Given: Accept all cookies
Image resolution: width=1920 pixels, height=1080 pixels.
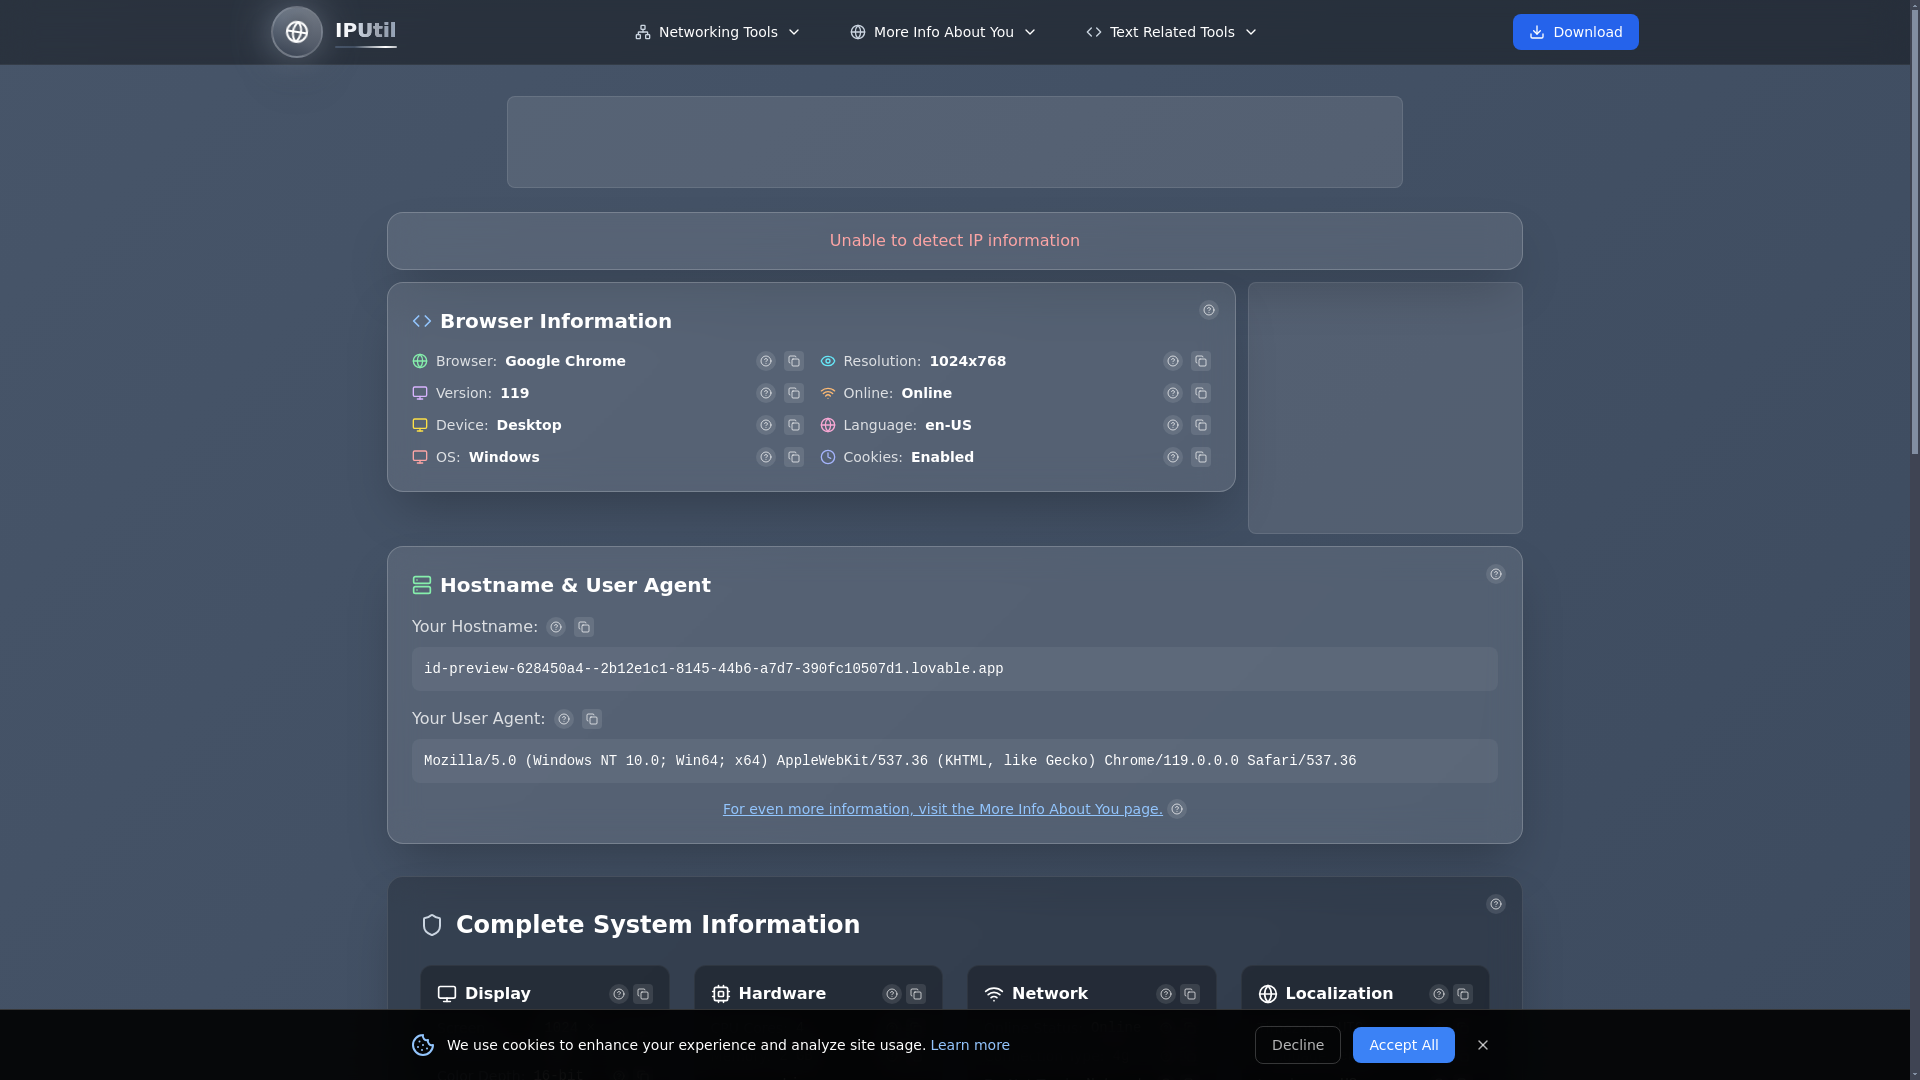Looking at the screenshot, I should 1403,1044.
